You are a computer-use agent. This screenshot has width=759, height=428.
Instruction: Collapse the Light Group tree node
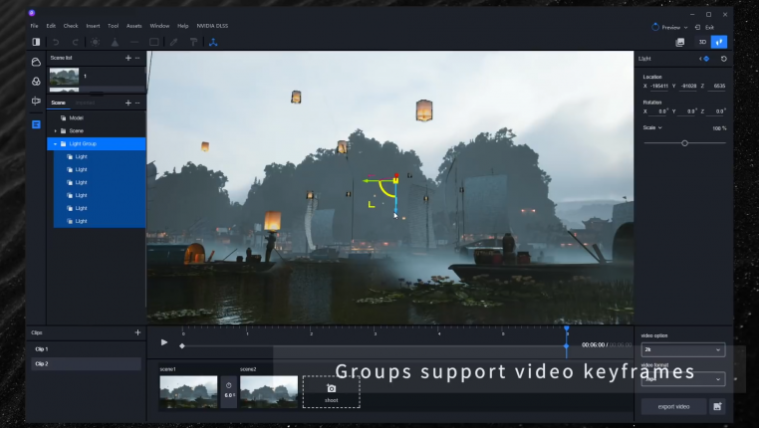[55, 144]
